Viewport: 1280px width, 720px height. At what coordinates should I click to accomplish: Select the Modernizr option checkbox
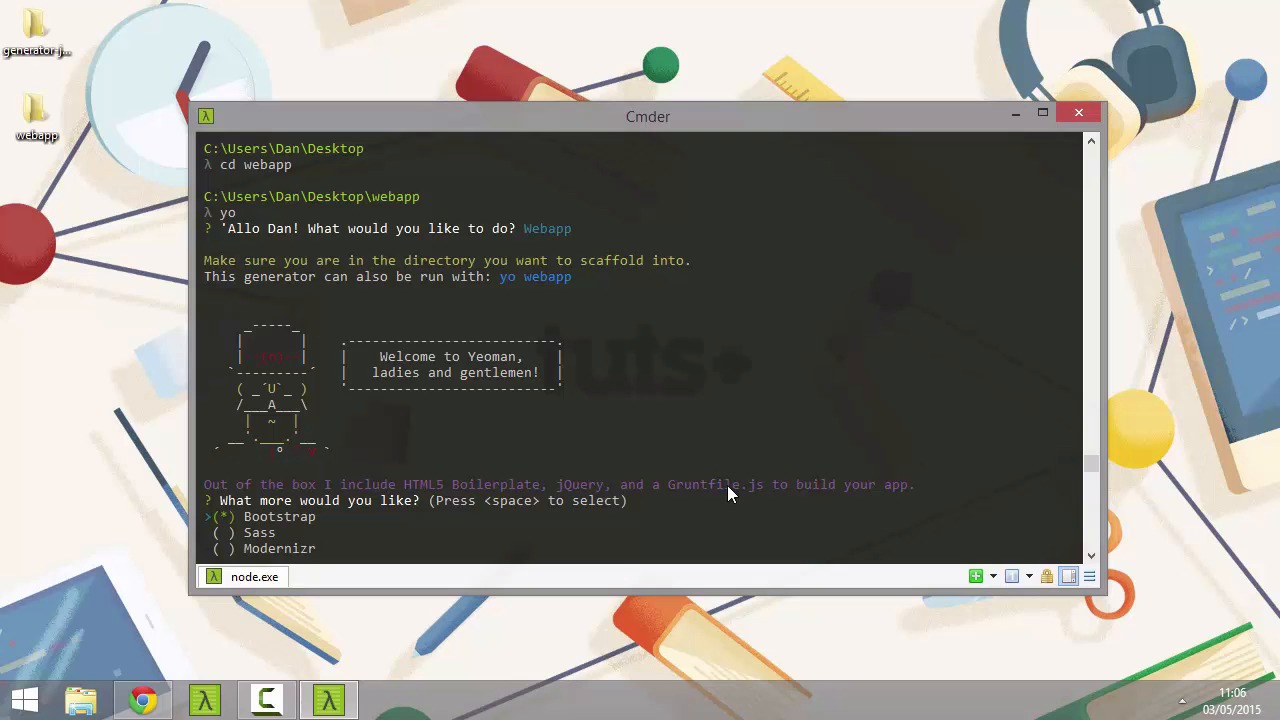click(224, 549)
